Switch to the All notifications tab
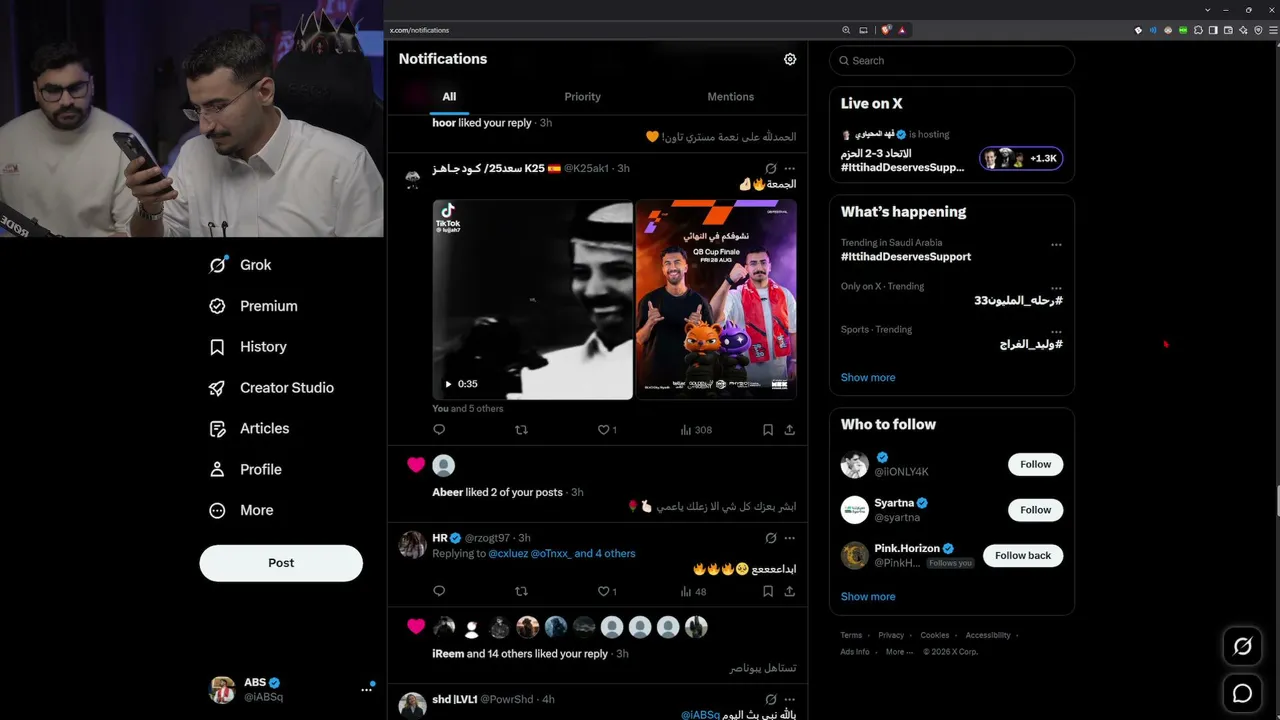Screen dimensions: 1280x720 click(x=449, y=97)
